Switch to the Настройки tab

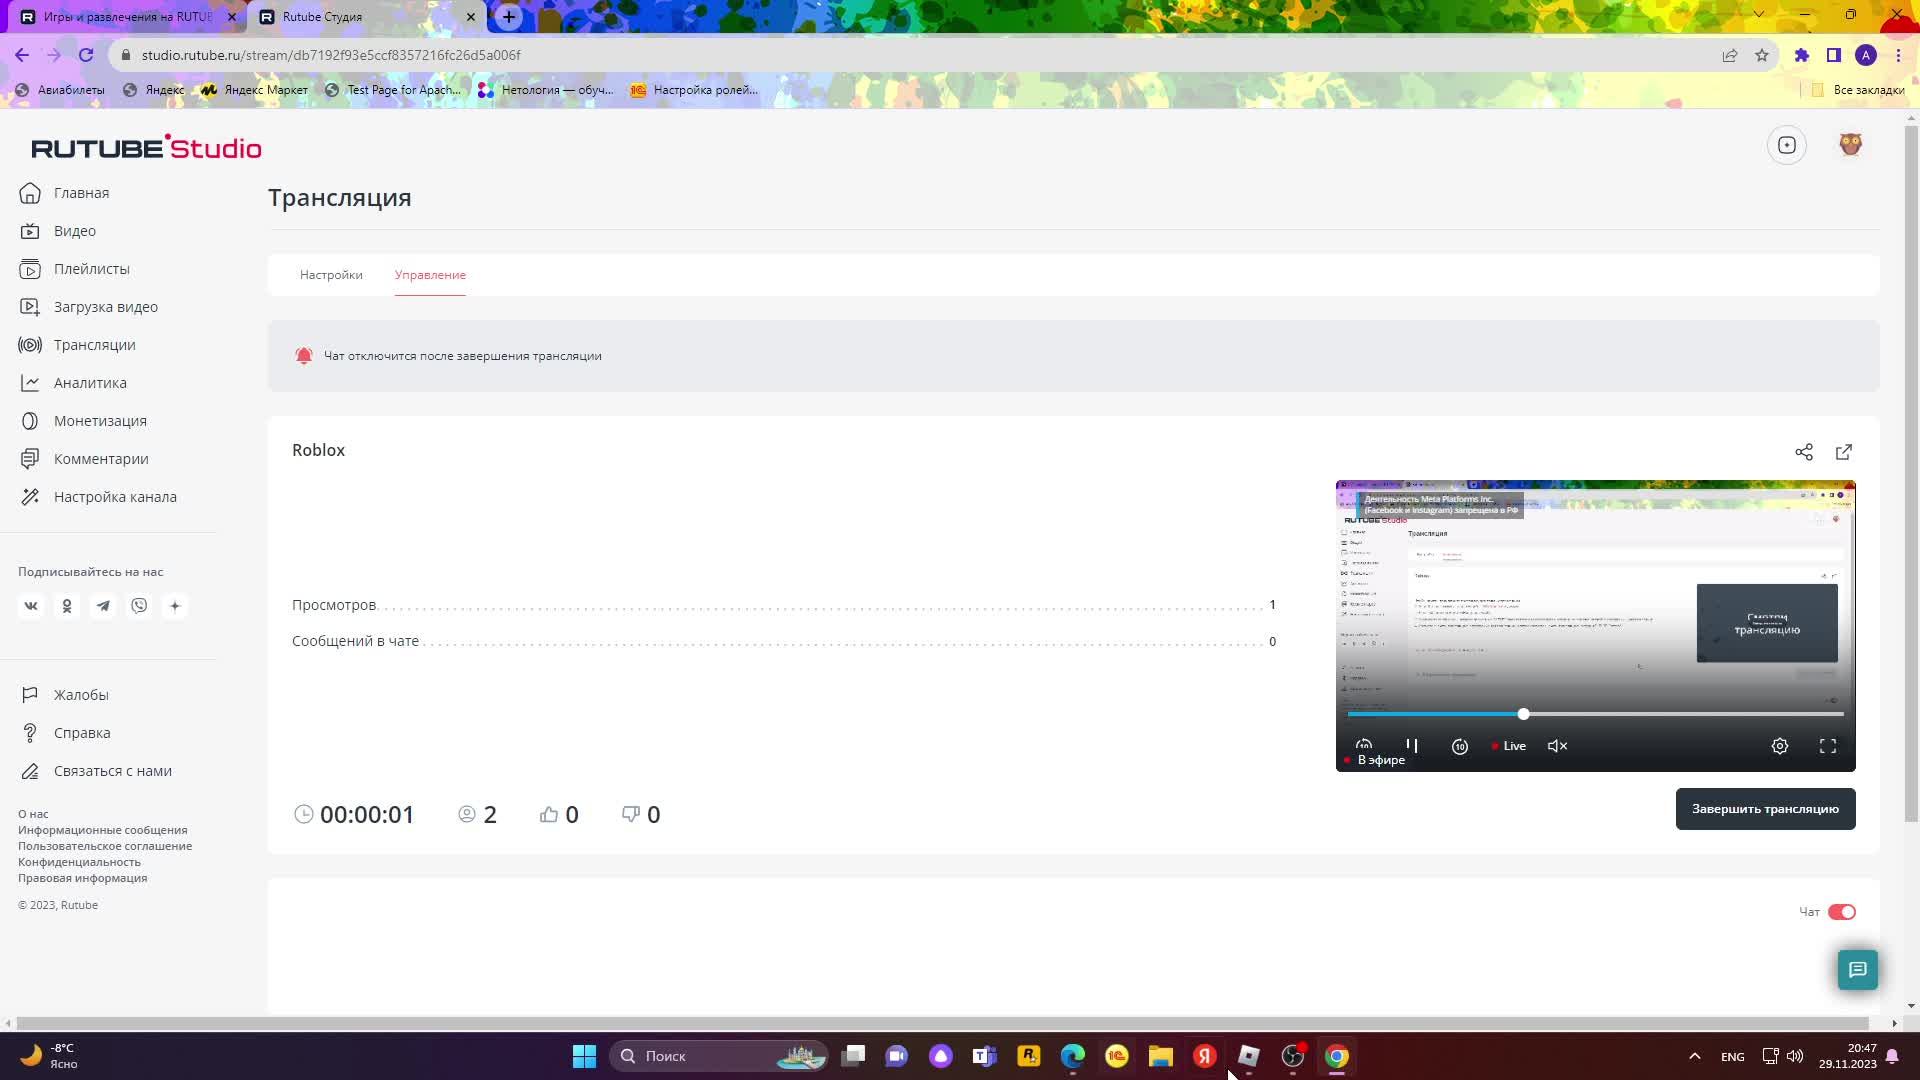tap(331, 275)
